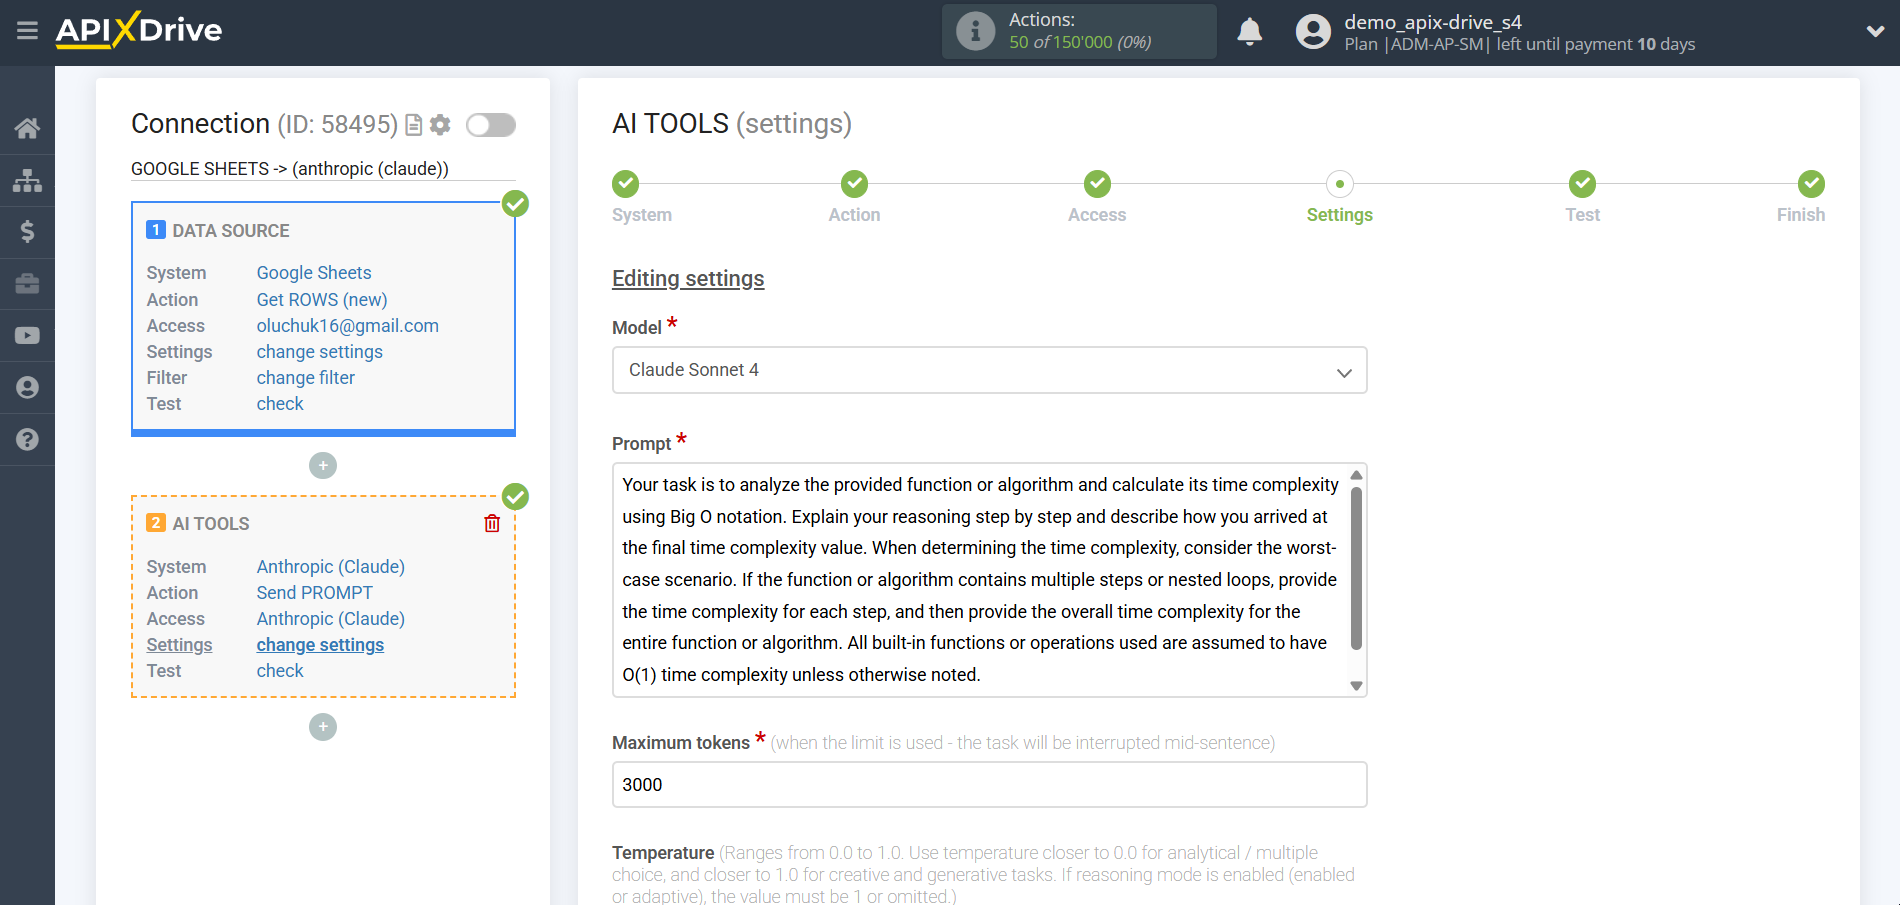This screenshot has width=1900, height=905.
Task: Expand the account dropdown chevron
Action: [1875, 31]
